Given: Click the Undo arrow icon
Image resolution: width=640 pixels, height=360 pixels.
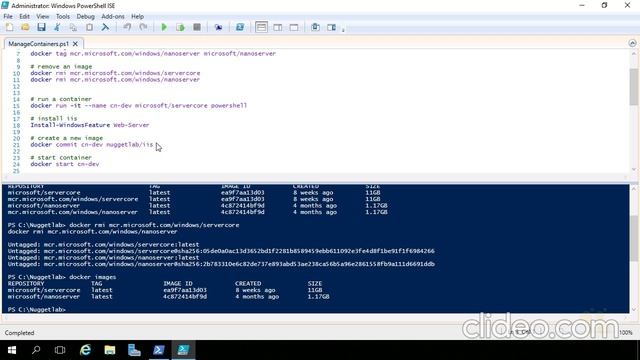Looking at the screenshot, I should point(127,27).
